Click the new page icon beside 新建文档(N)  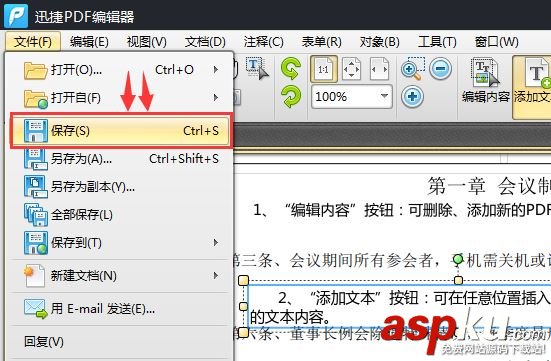35,276
